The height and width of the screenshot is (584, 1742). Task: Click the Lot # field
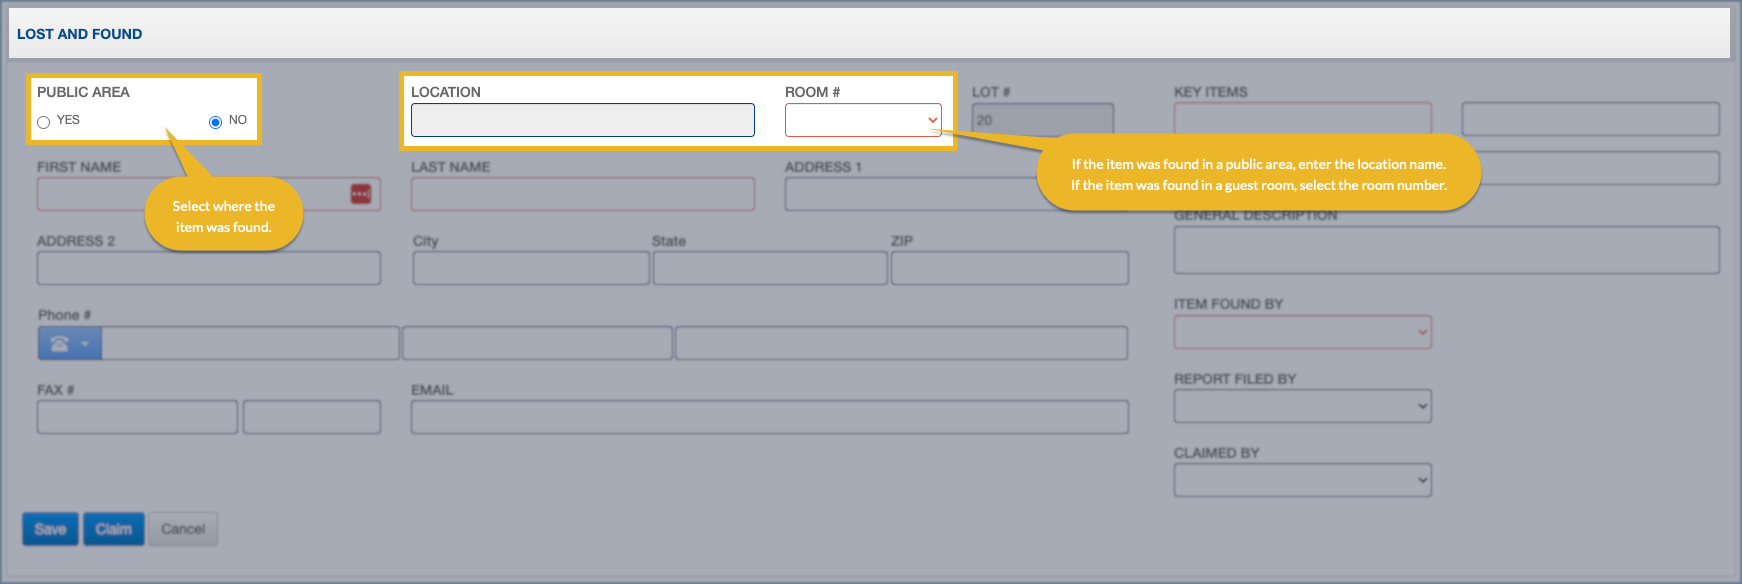coord(1042,120)
